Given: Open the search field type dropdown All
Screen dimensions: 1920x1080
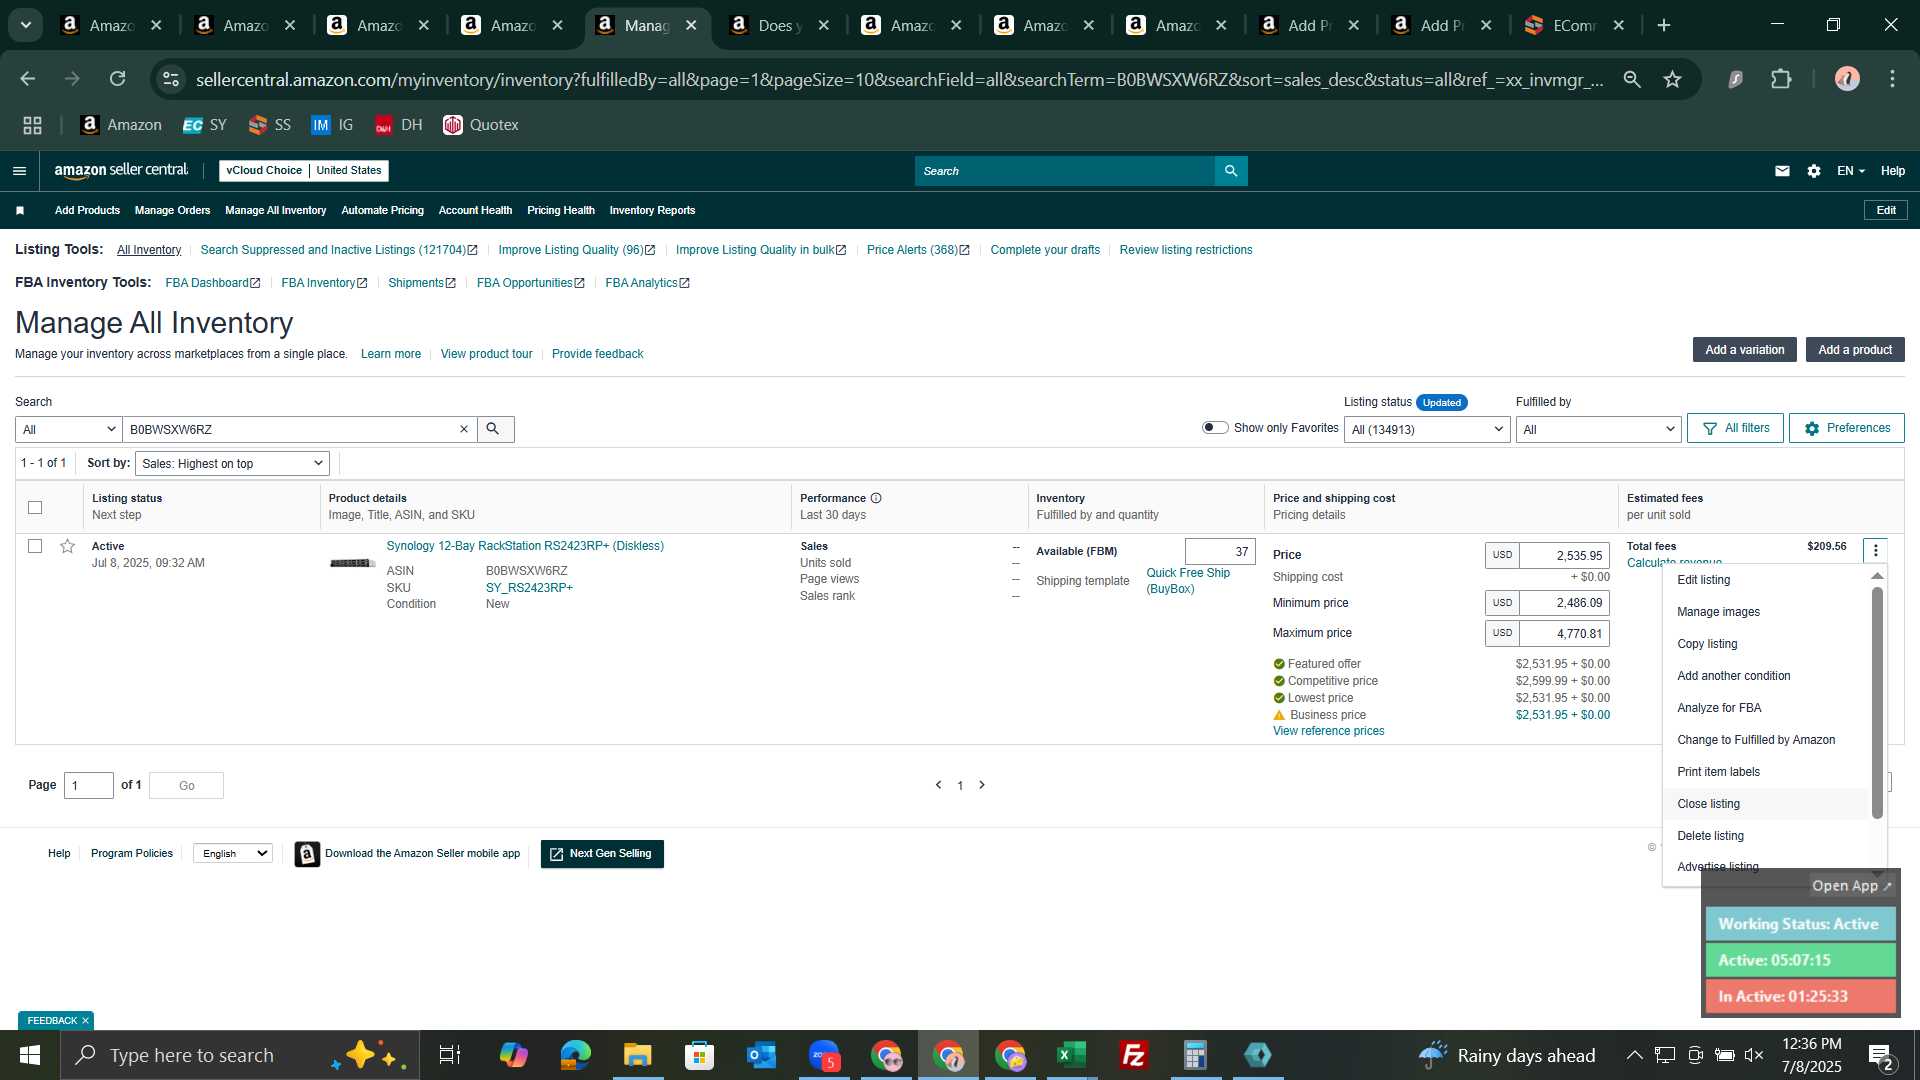Looking at the screenshot, I should (68, 430).
